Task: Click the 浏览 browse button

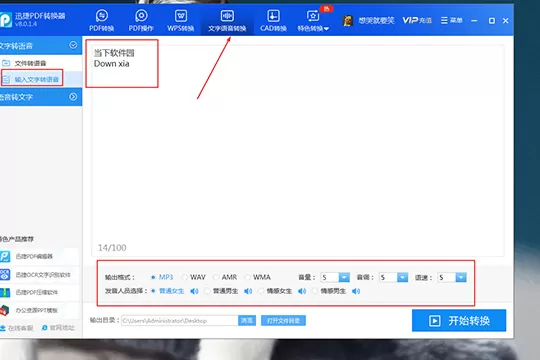Action: (247, 321)
